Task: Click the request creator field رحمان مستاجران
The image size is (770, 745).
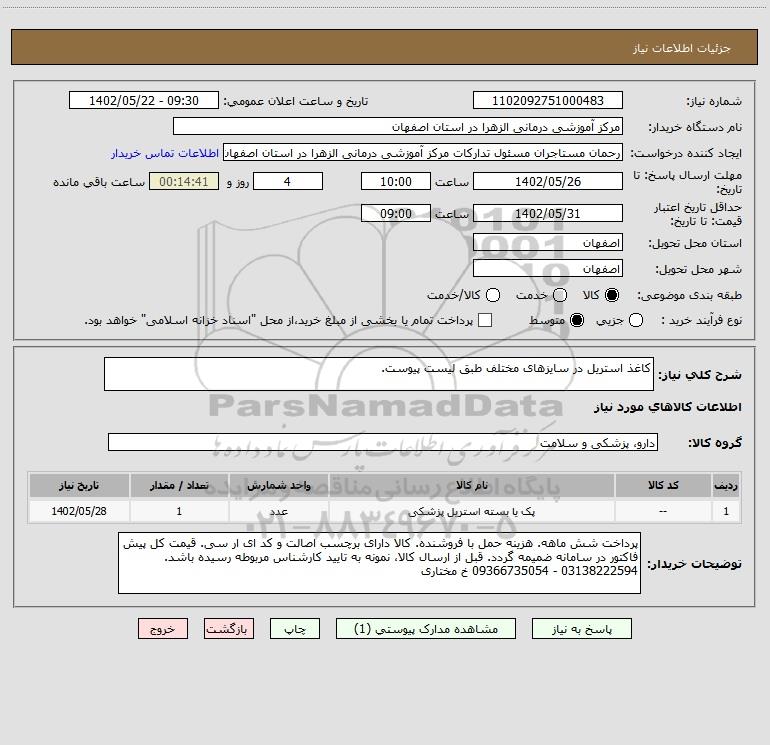Action: pyautogui.click(x=423, y=152)
